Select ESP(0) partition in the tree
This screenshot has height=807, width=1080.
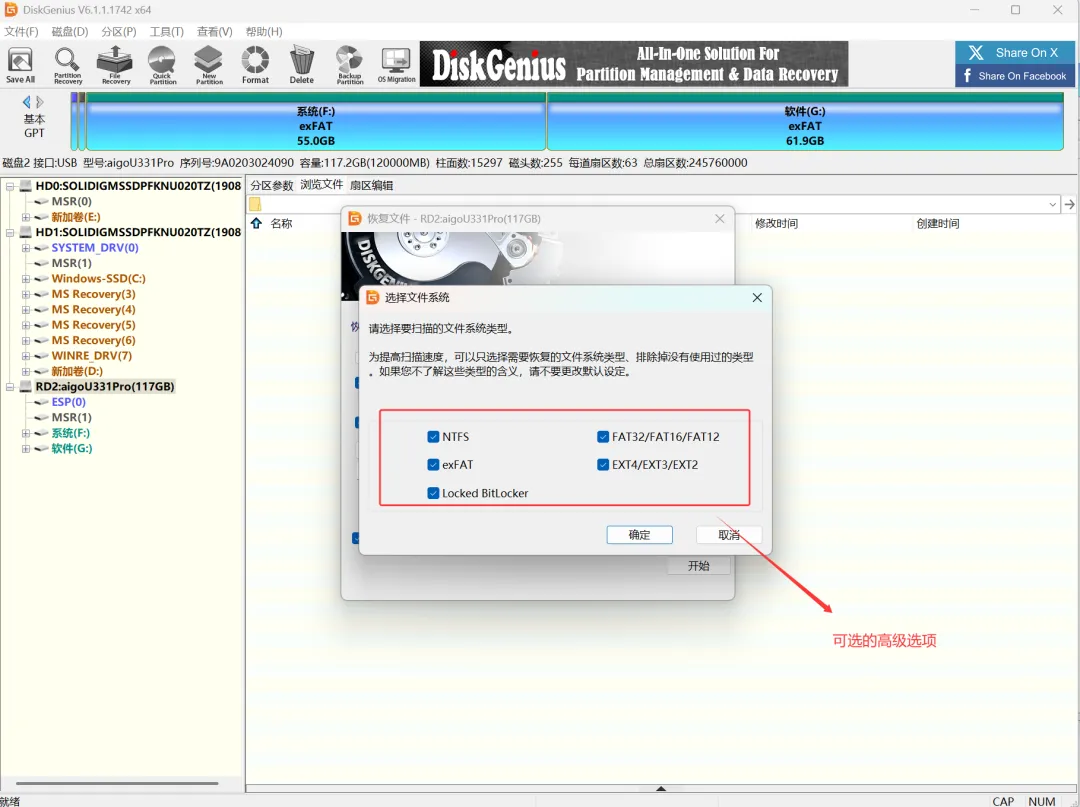tap(68, 402)
